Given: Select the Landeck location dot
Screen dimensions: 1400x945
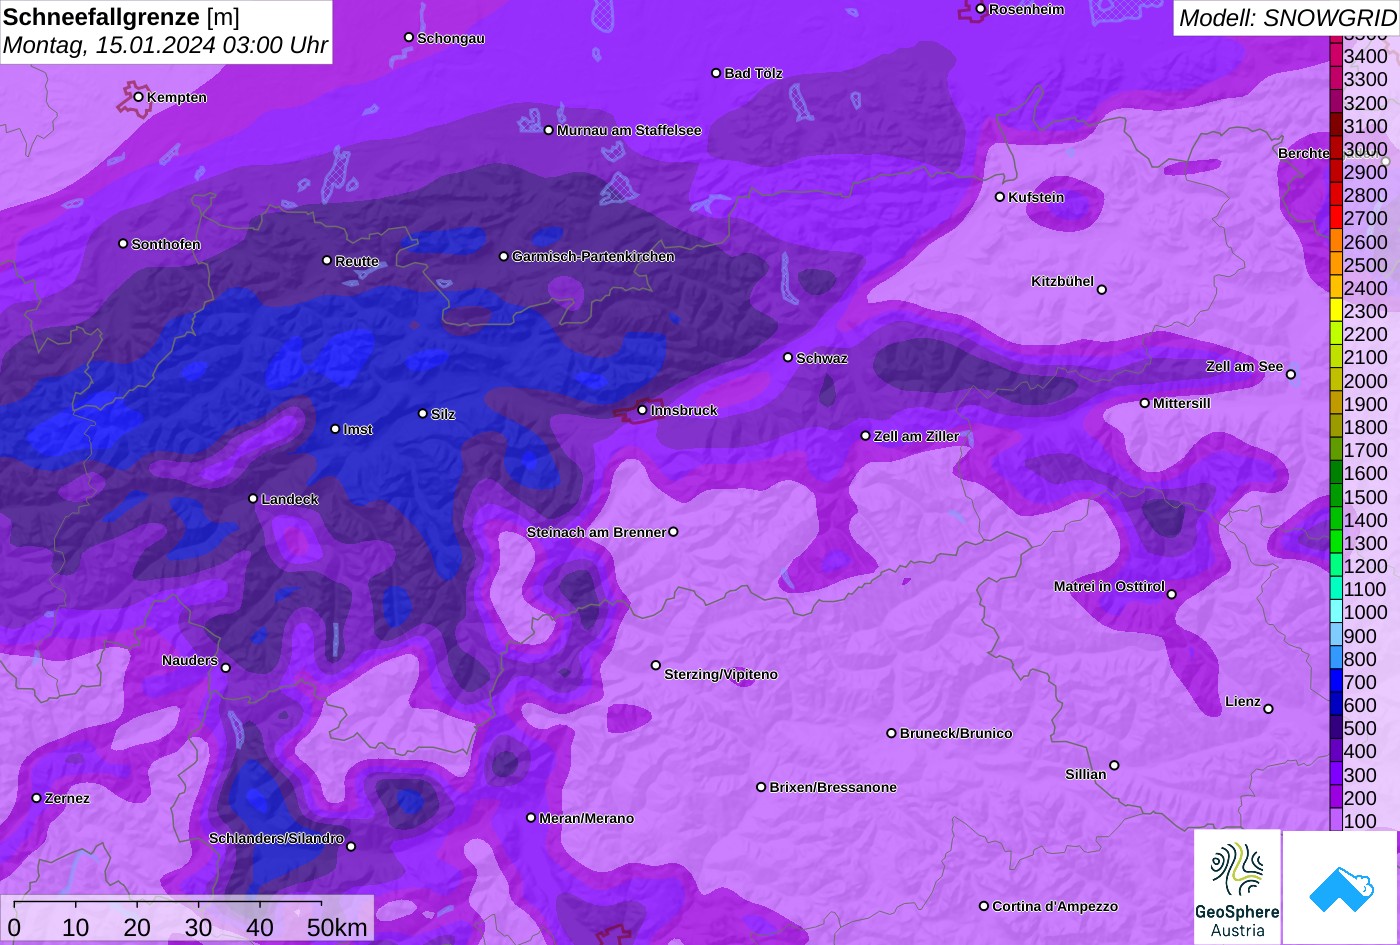Looking at the screenshot, I should (x=253, y=498).
